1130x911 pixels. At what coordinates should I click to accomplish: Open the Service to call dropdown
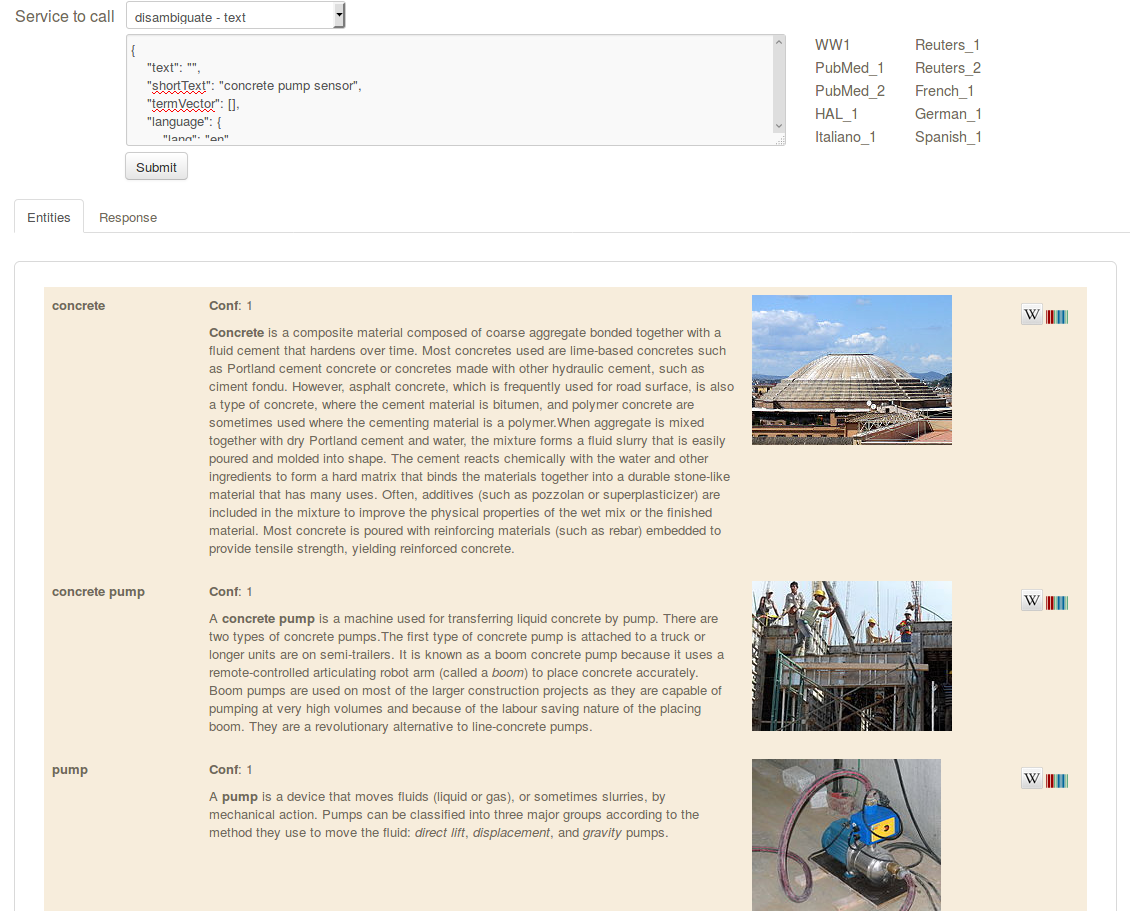[x=236, y=16]
